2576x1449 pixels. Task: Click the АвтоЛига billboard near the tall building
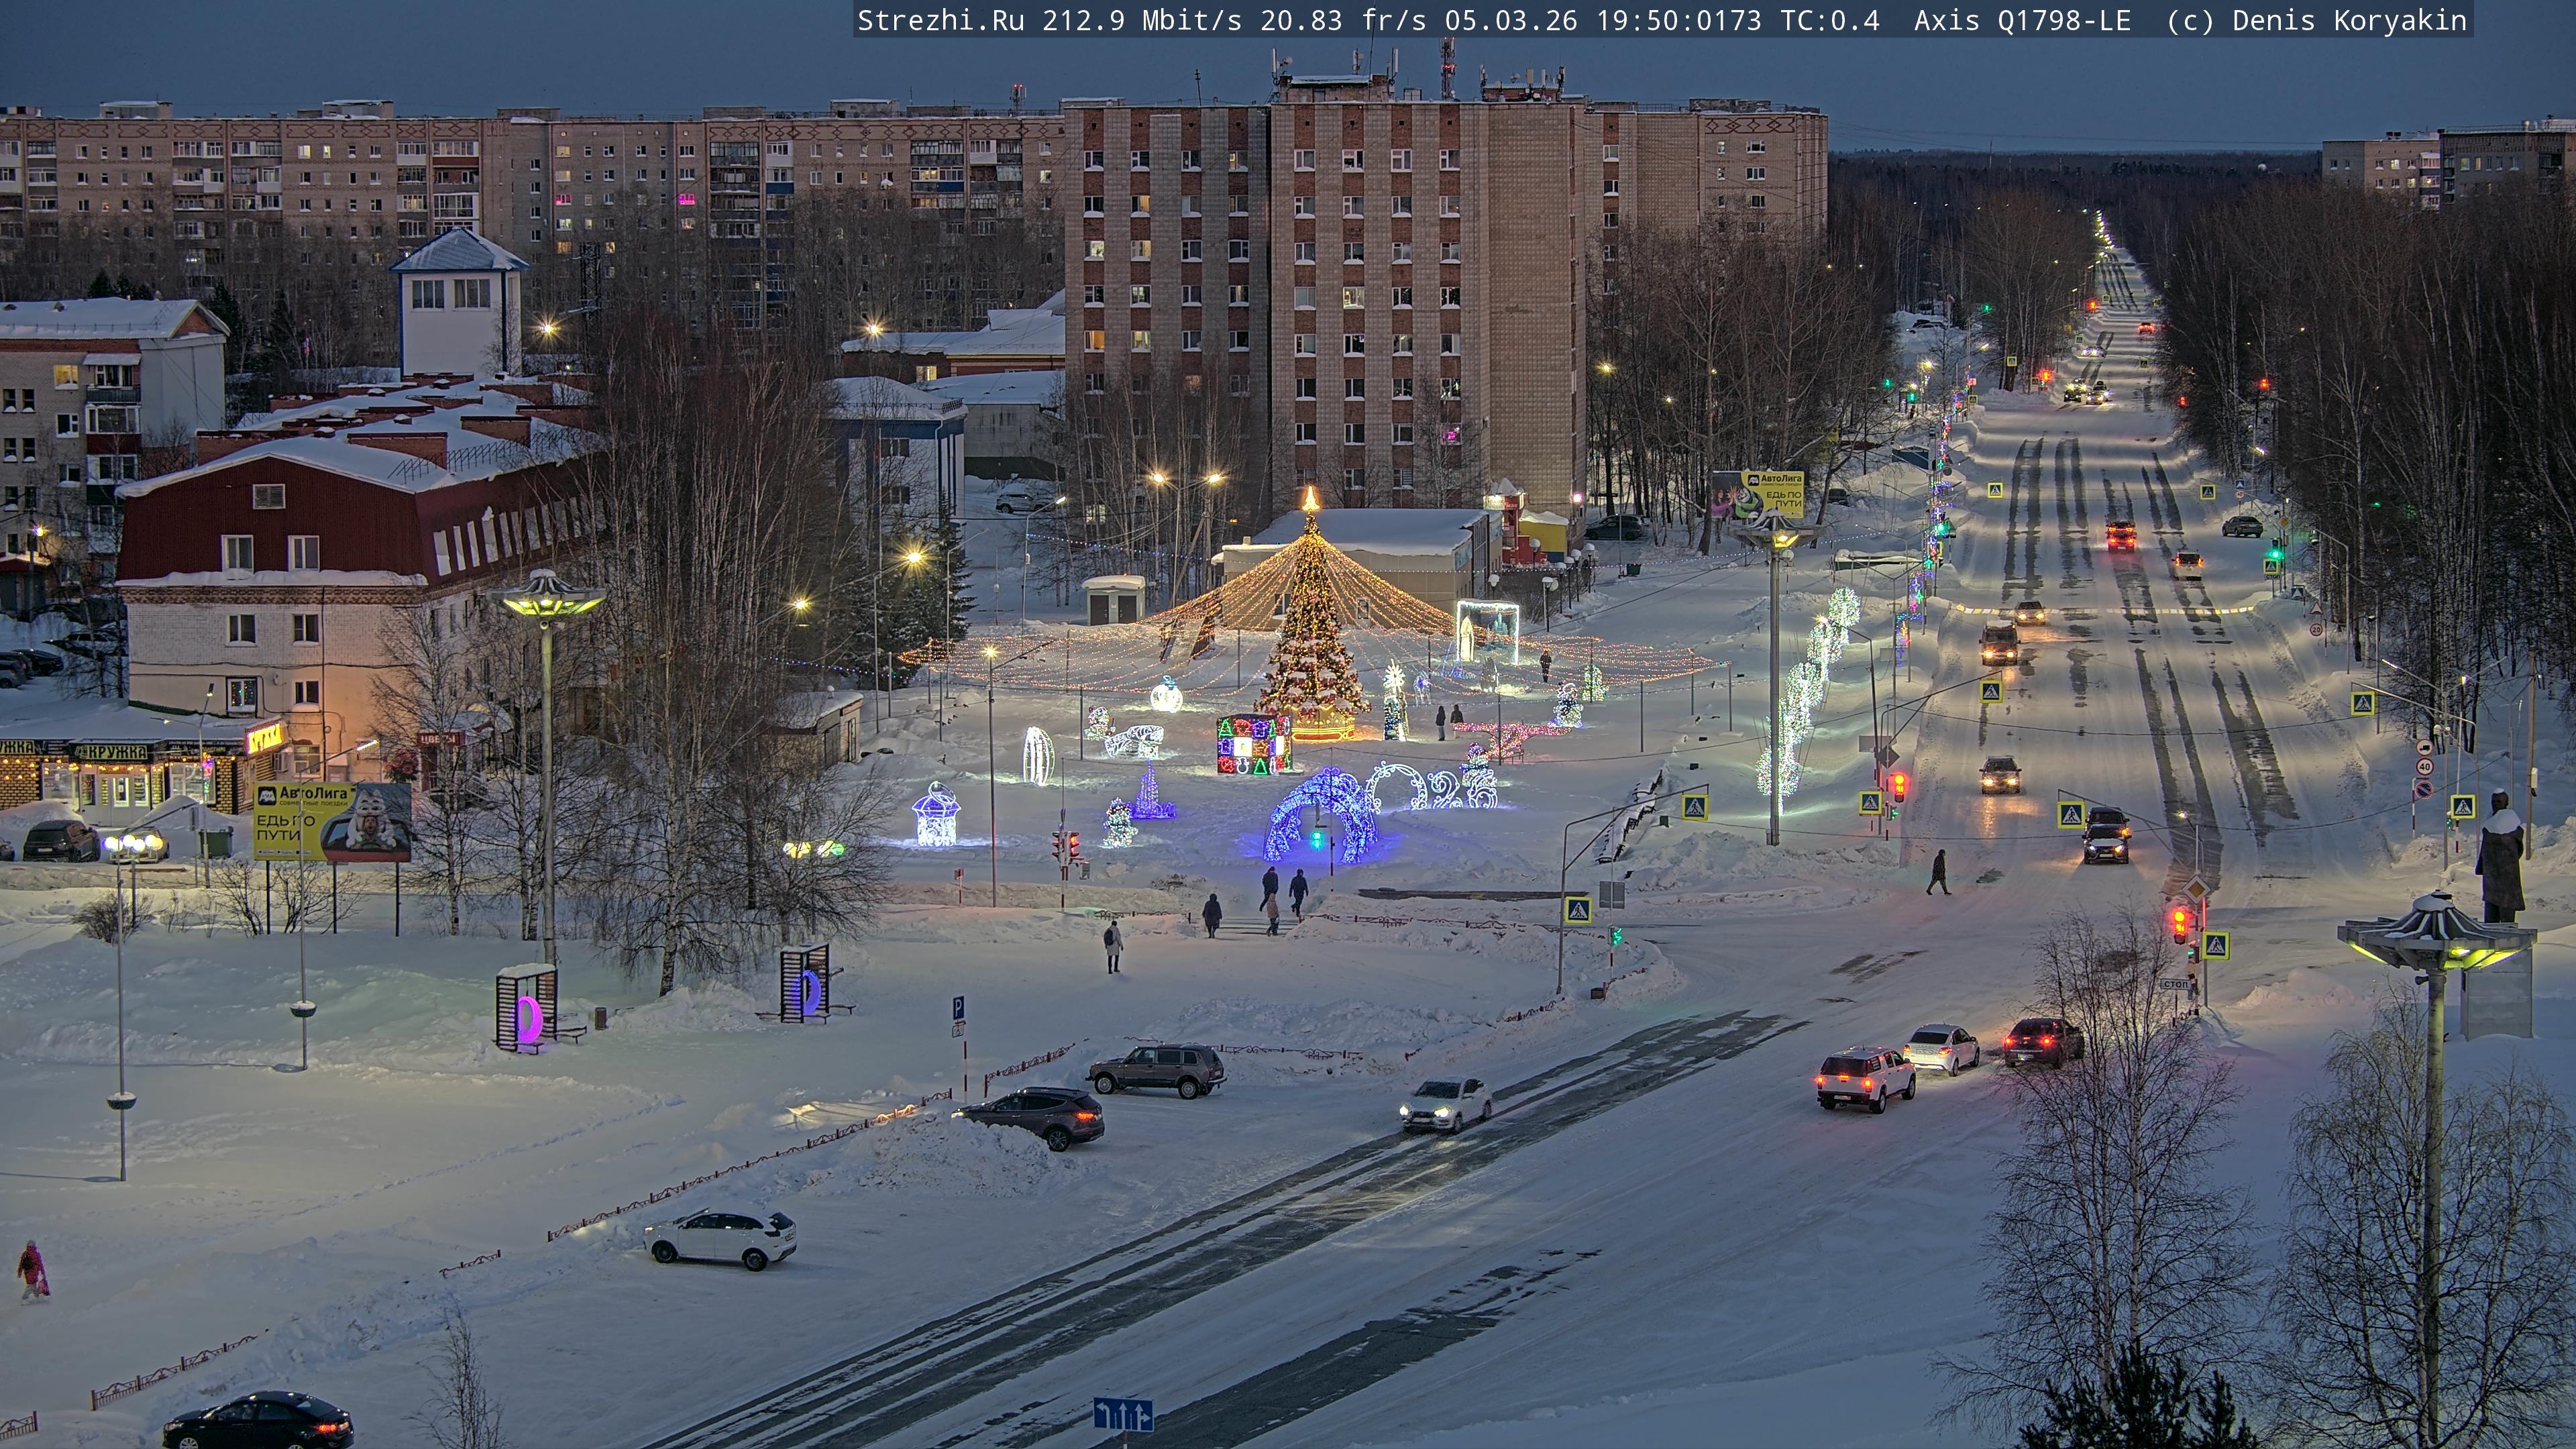pos(1758,495)
